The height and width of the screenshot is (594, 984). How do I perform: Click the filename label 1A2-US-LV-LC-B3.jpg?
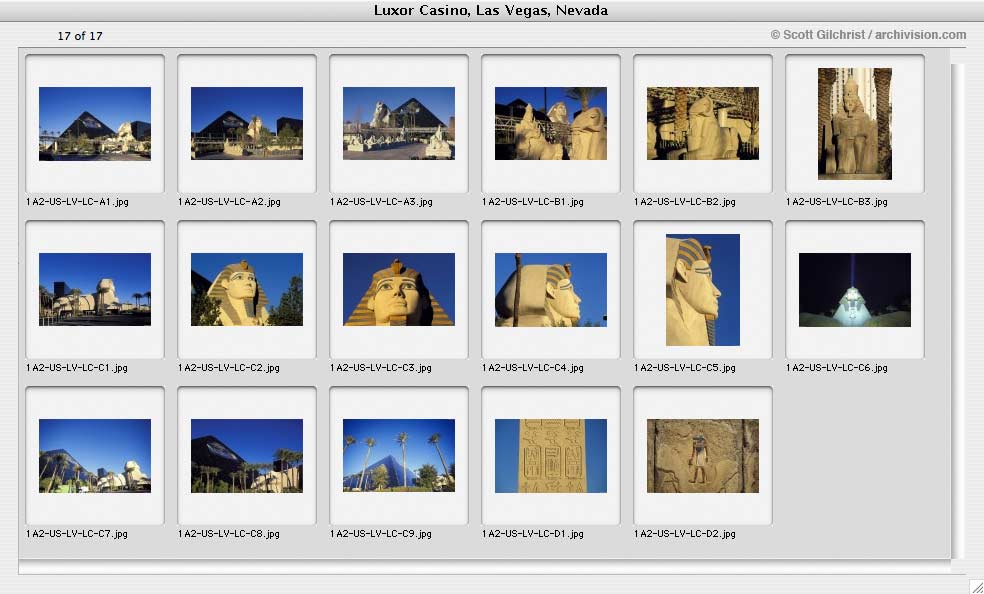837,202
